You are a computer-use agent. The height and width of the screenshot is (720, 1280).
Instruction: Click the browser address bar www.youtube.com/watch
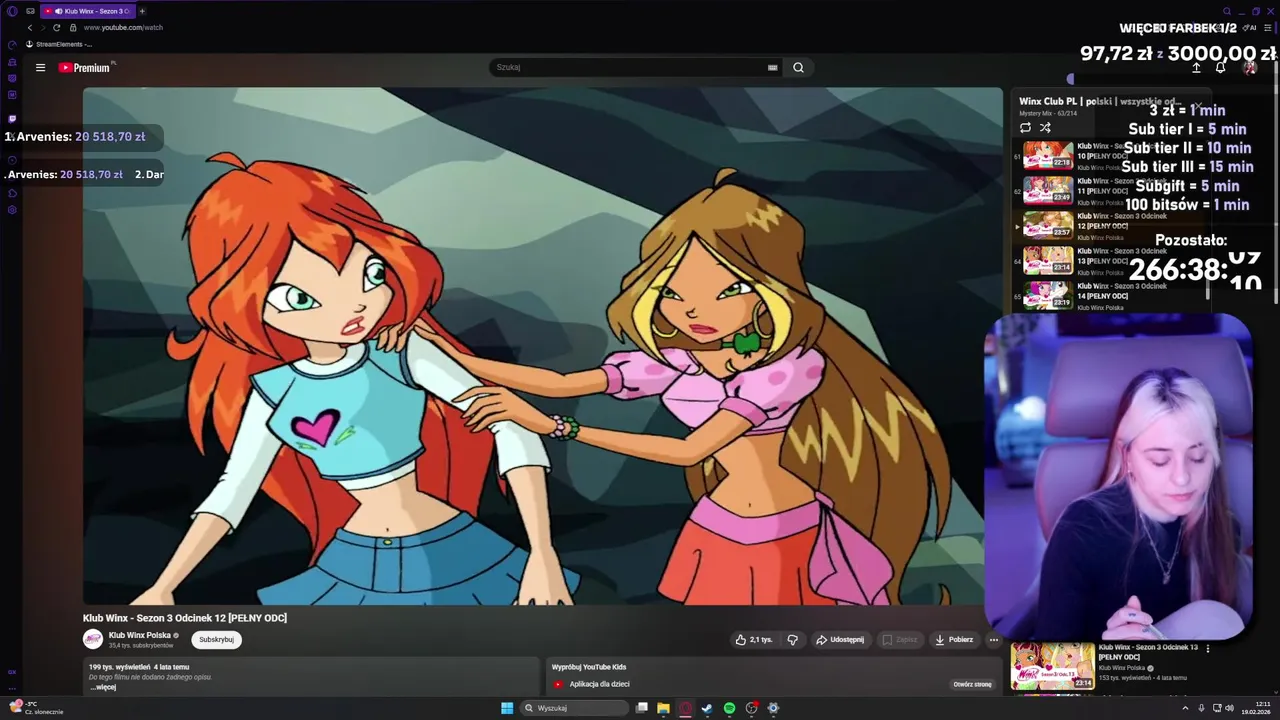tap(123, 27)
